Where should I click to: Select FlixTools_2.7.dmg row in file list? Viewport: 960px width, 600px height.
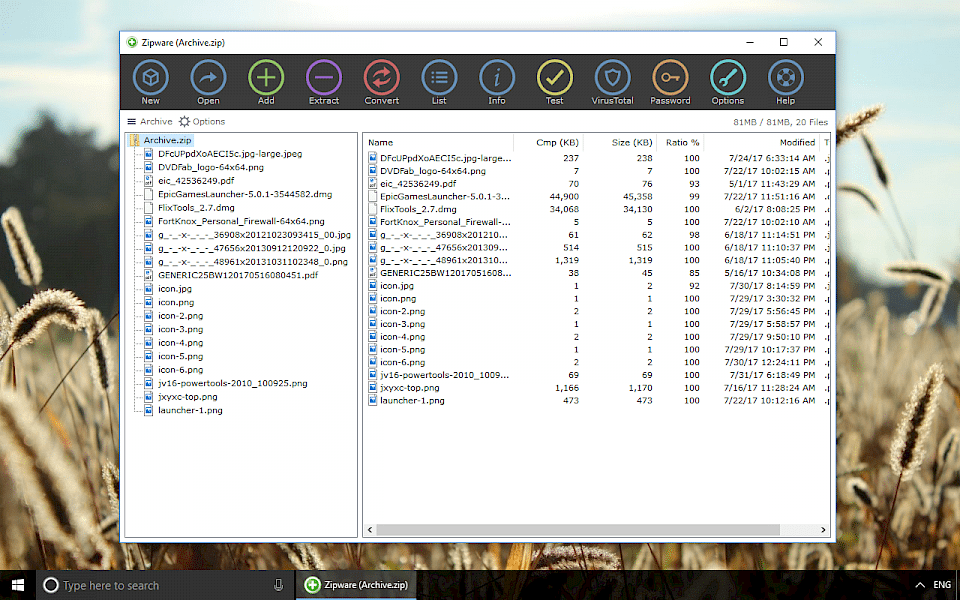pyautogui.click(x=597, y=209)
